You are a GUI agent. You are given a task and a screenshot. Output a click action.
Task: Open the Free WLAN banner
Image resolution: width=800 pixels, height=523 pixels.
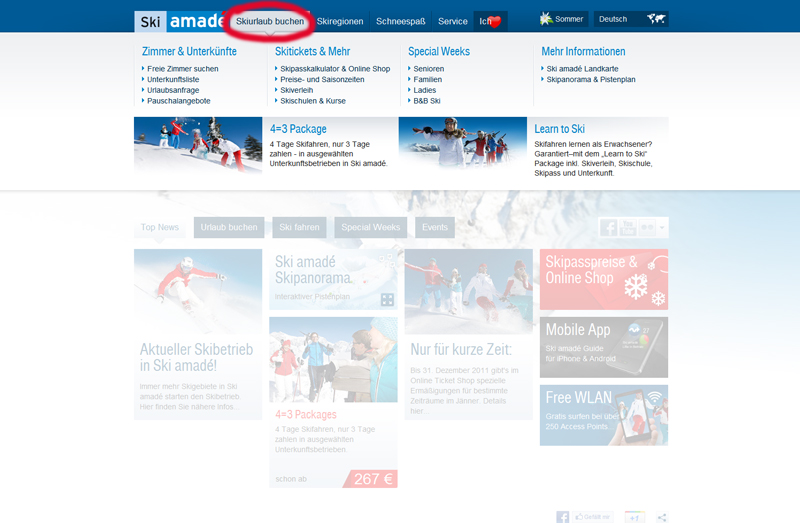pyautogui.click(x=604, y=415)
